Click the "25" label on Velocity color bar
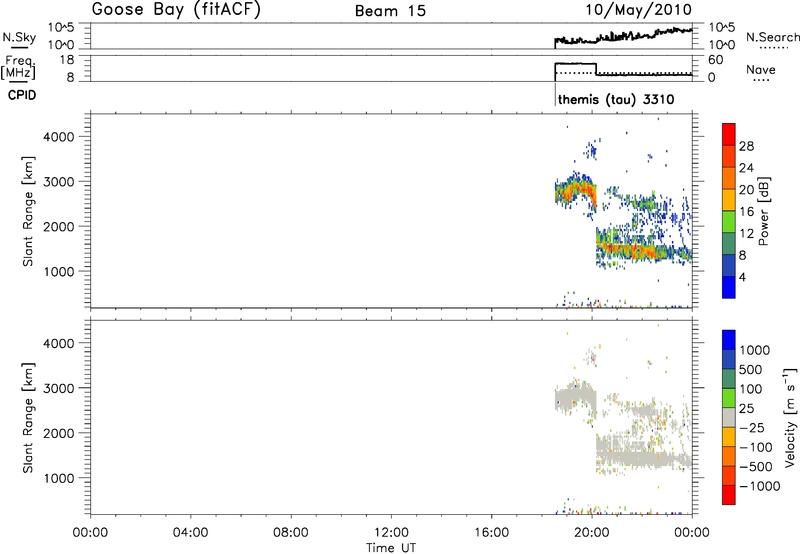The image size is (800, 554). click(746, 409)
